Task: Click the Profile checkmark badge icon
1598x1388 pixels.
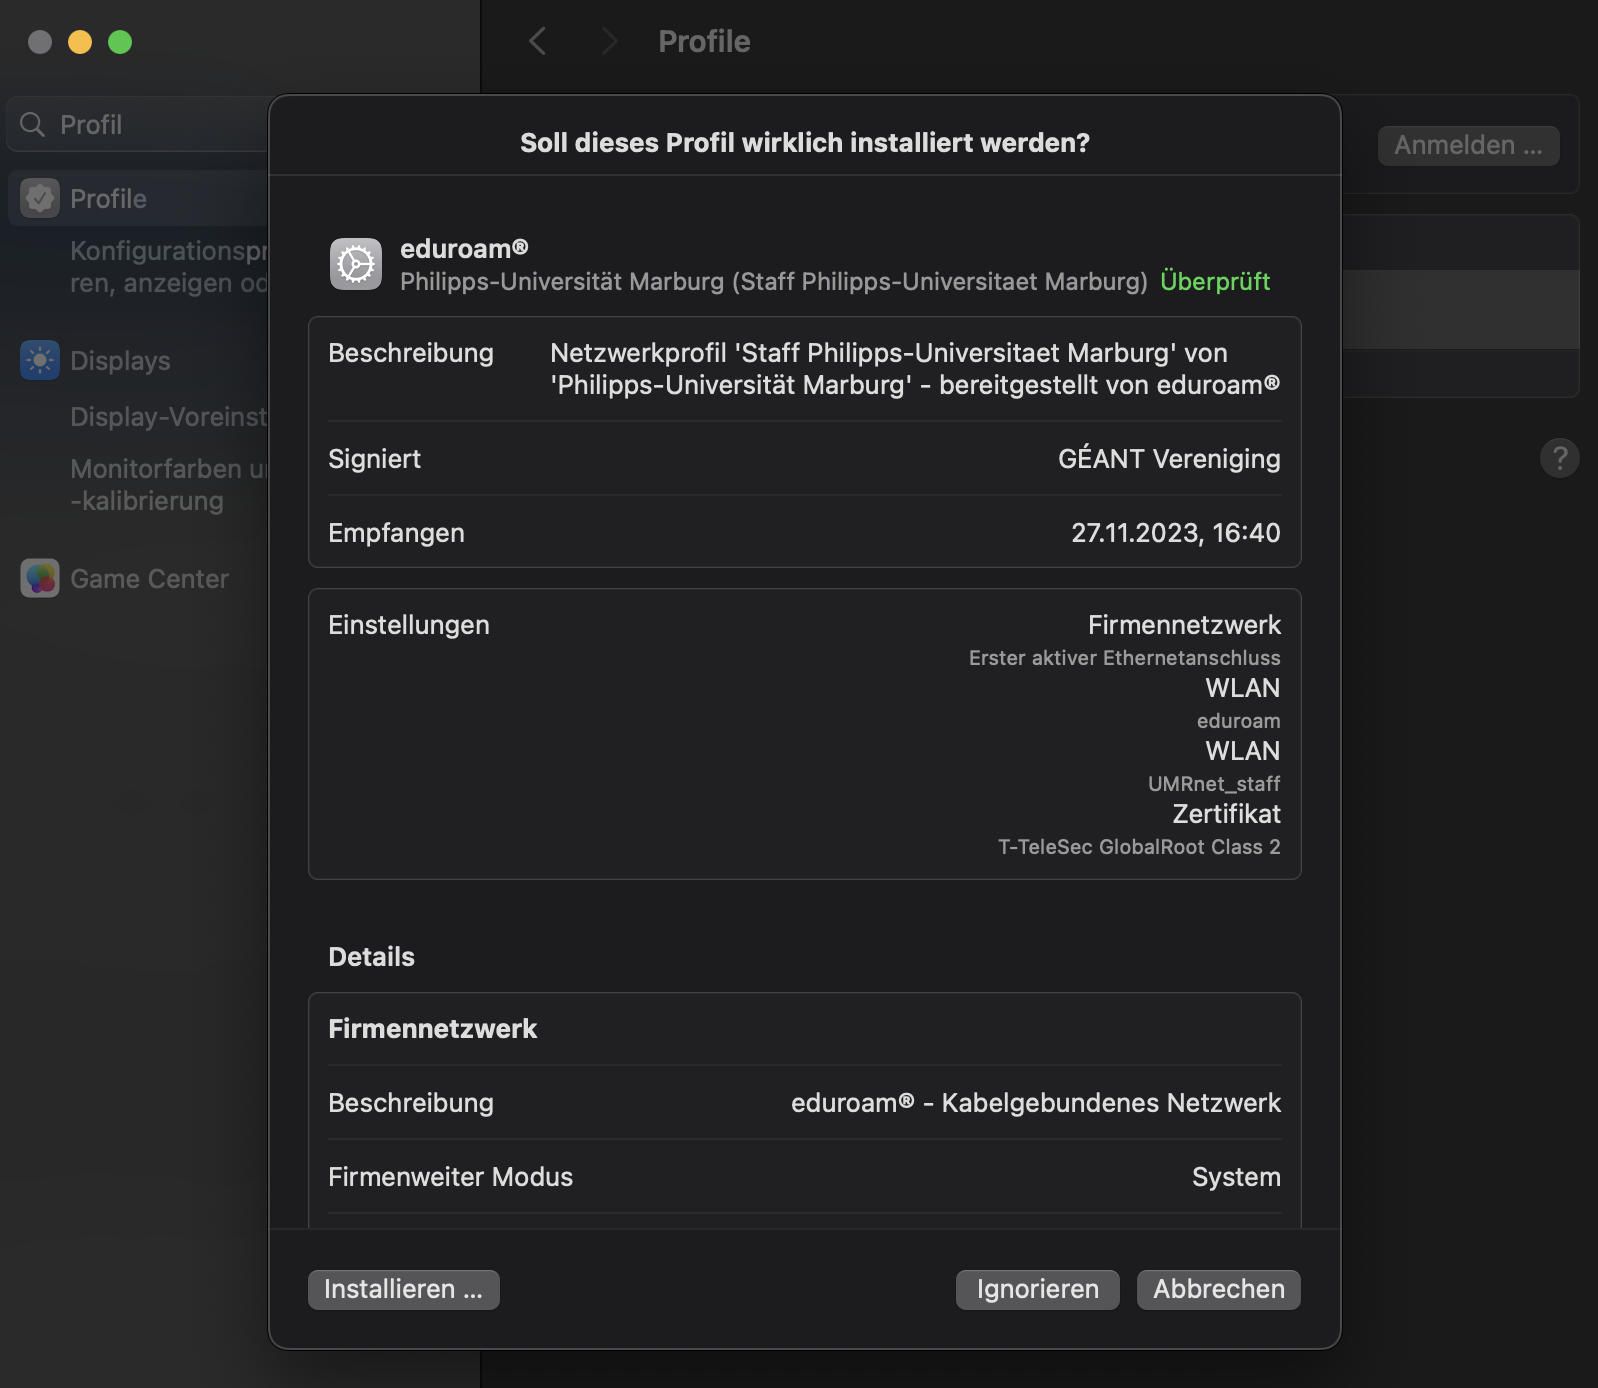Action: [40, 198]
